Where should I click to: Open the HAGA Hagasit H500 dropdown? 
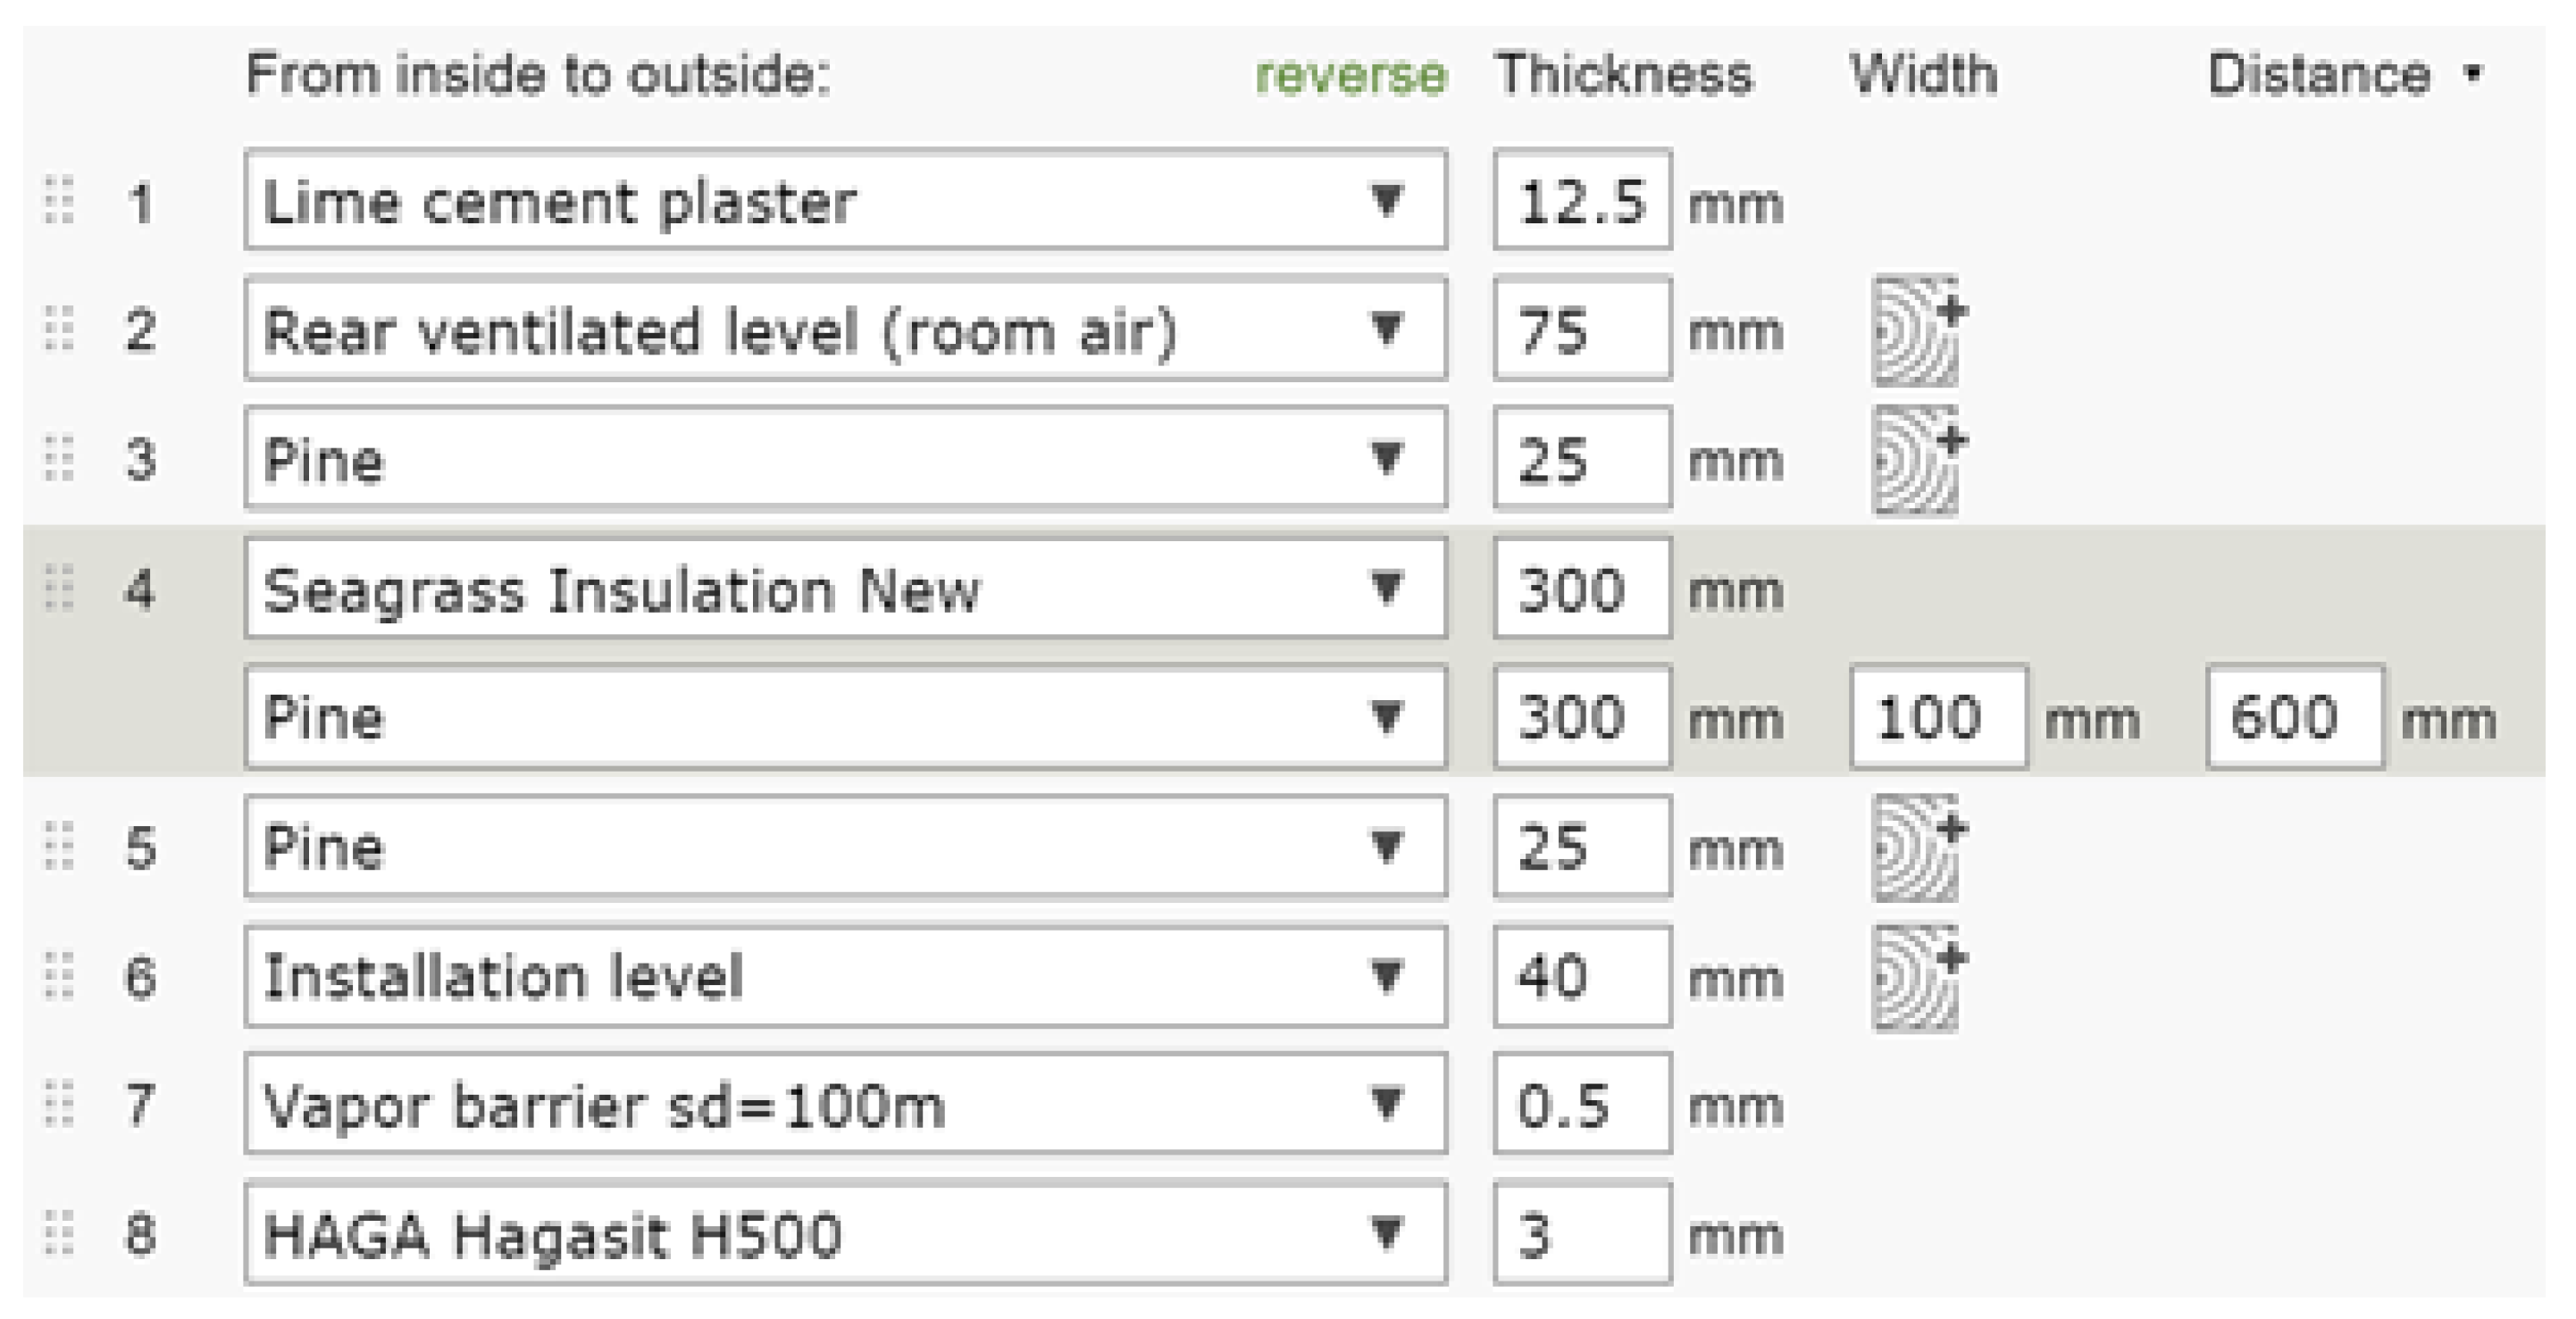[x=846, y=1233]
